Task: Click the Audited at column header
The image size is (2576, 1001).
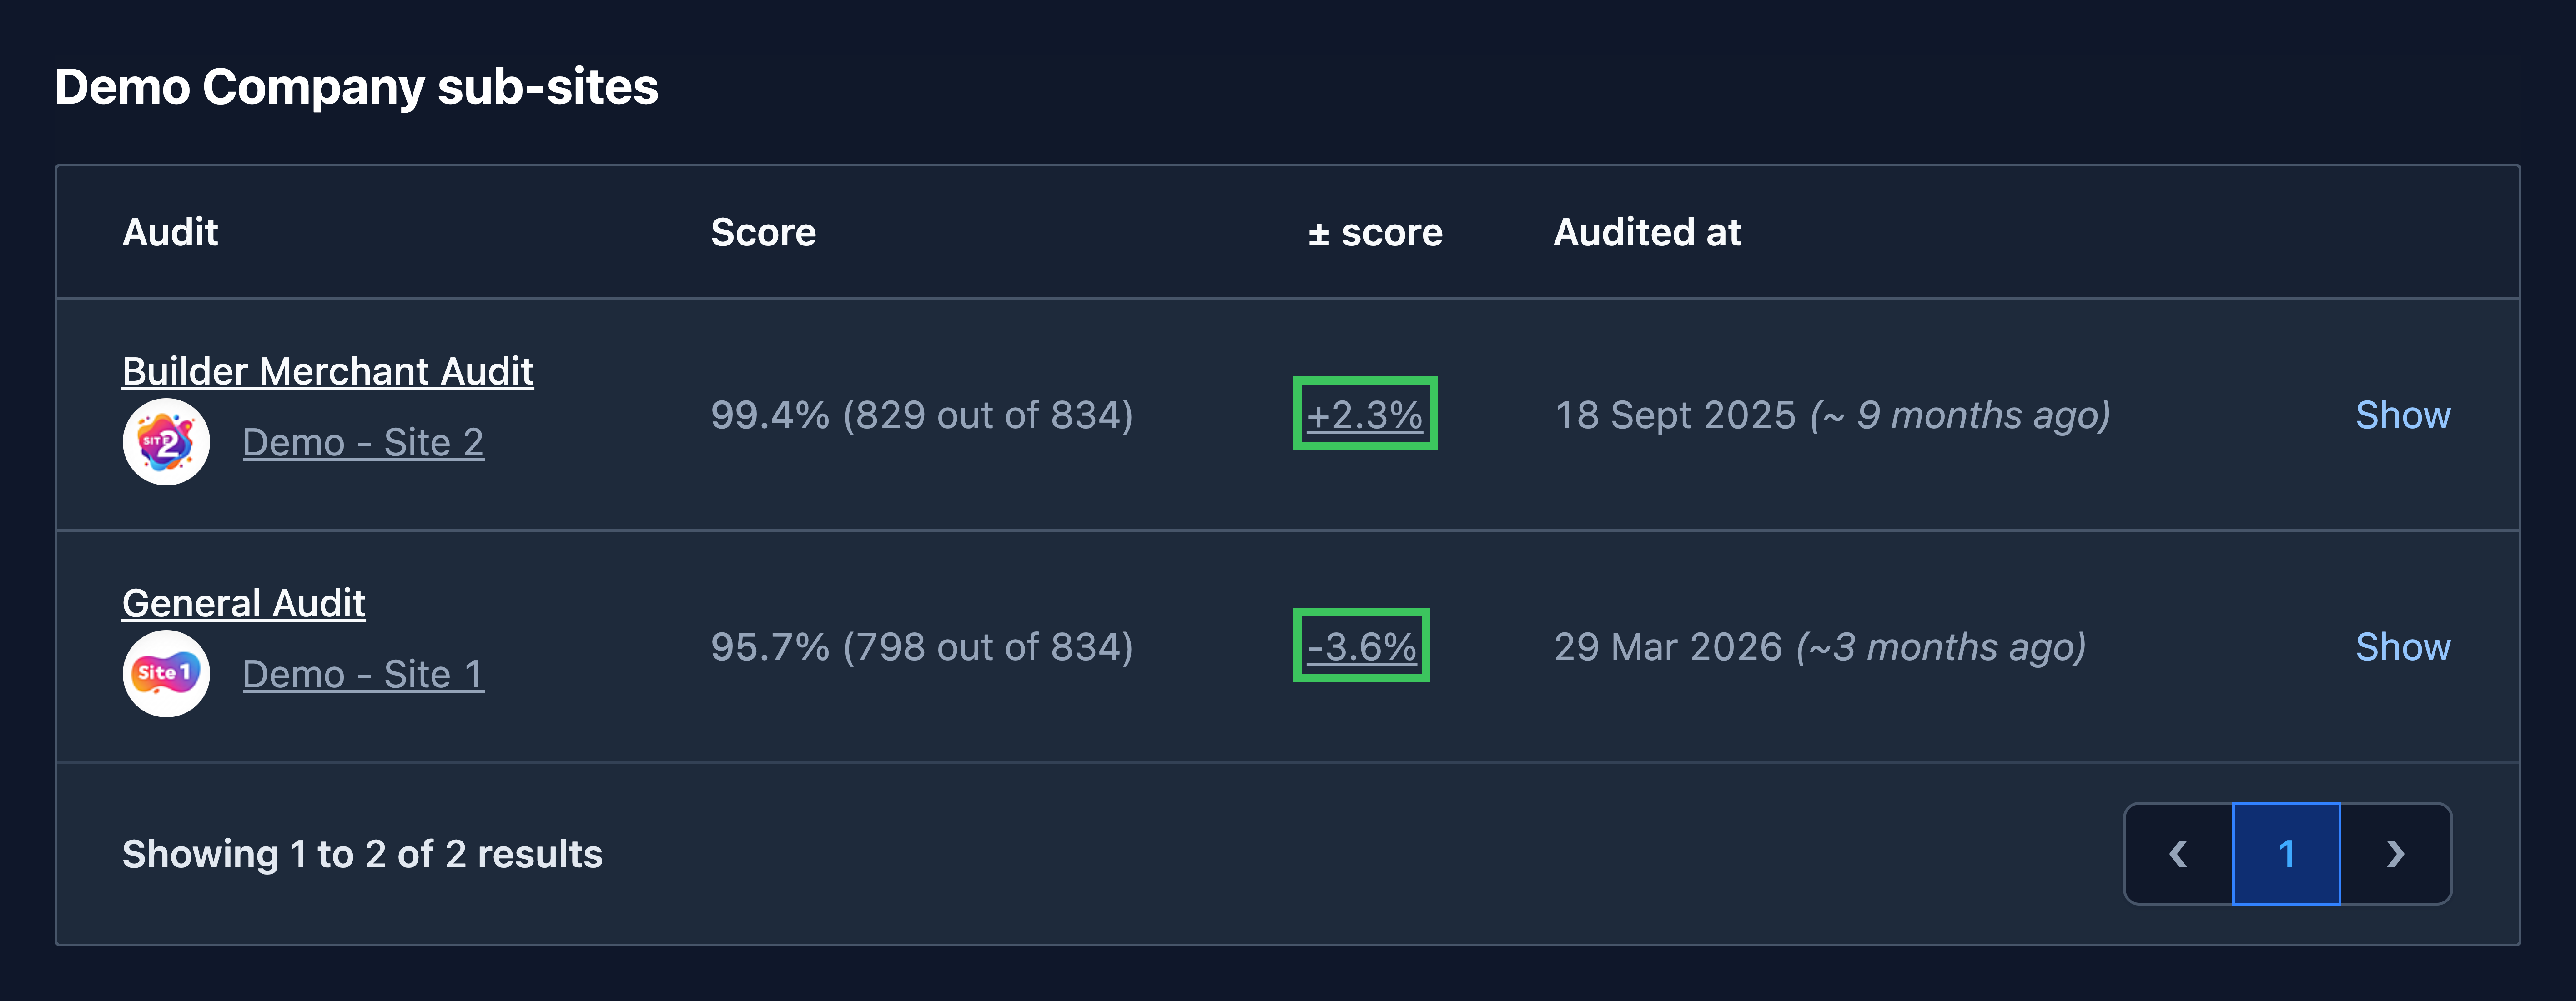Action: tap(1647, 232)
